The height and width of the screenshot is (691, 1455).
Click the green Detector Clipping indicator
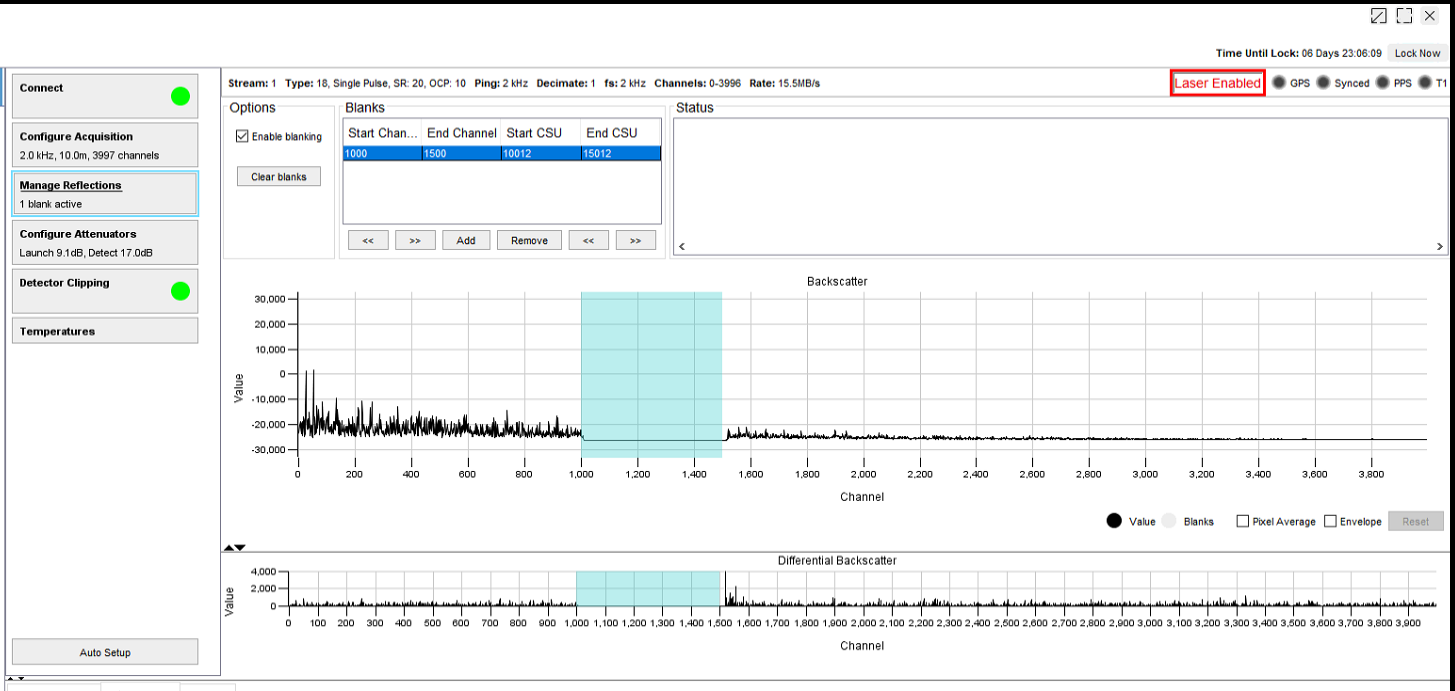180,291
